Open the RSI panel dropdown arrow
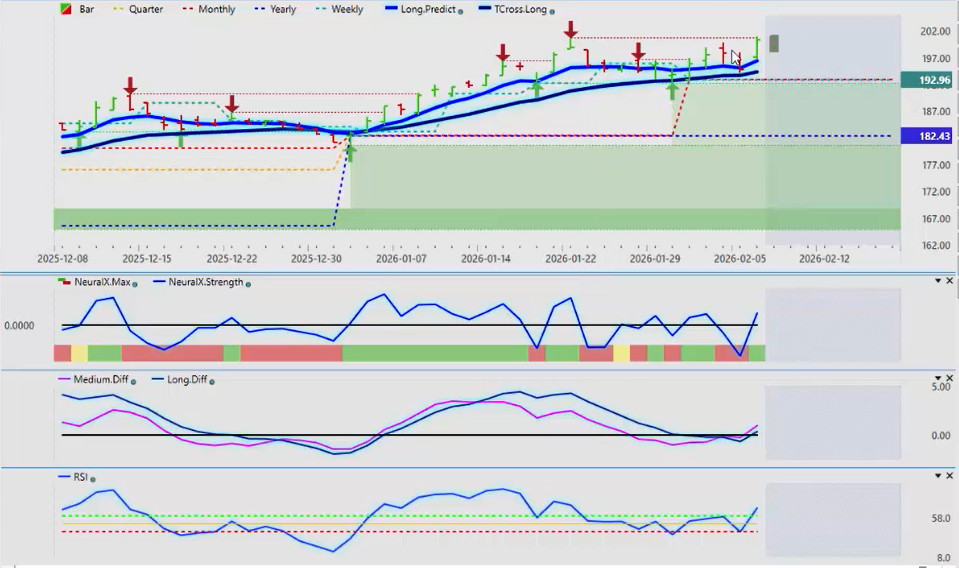 [937, 476]
